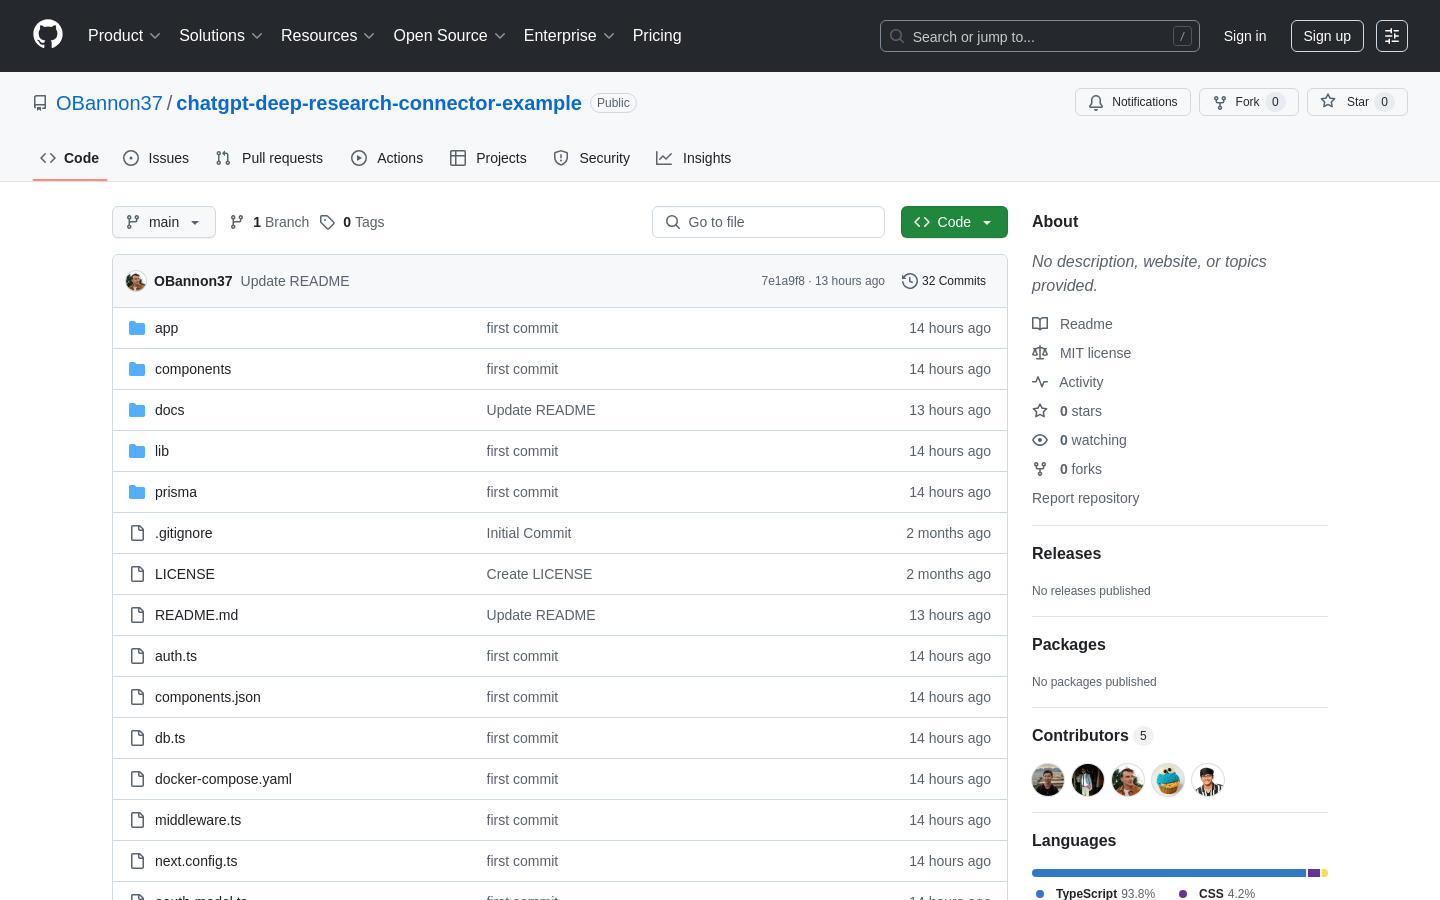This screenshot has height=900, width=1440.
Task: Click Report repository link
Action: tap(1085, 498)
